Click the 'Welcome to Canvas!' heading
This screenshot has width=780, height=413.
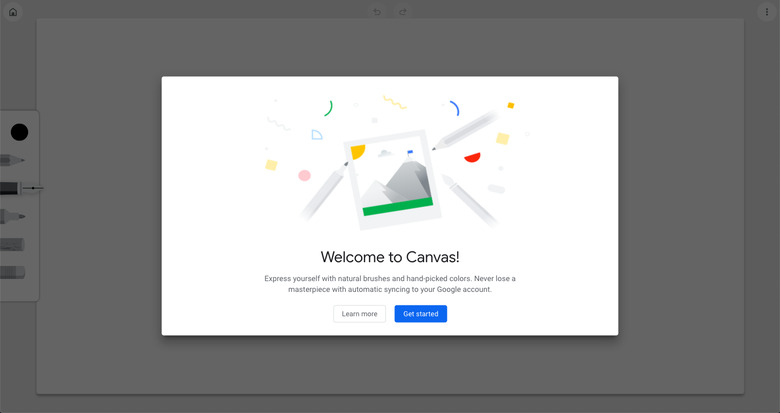pos(390,257)
